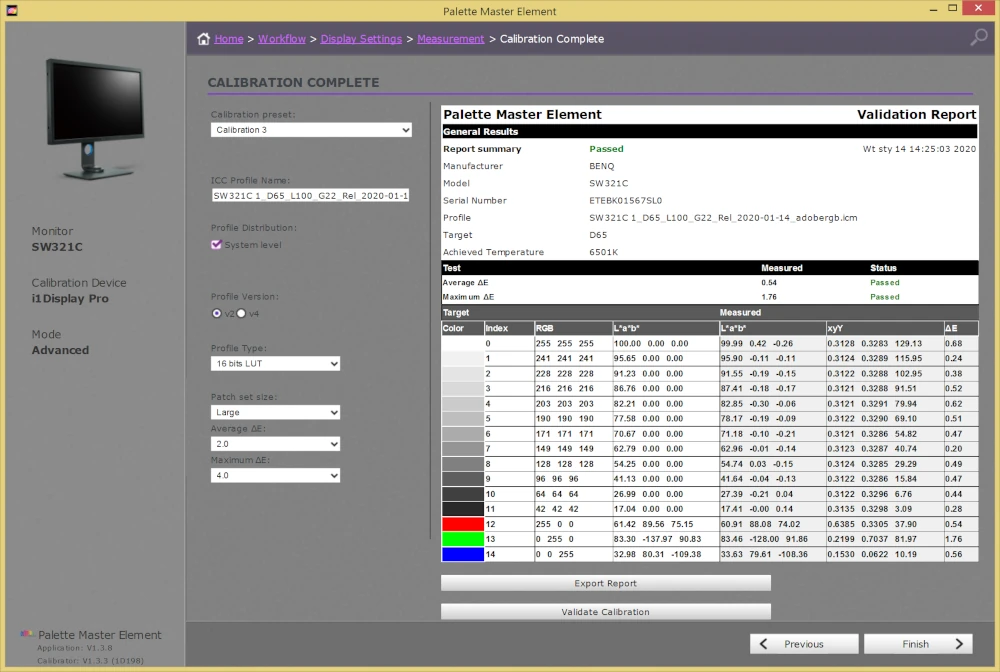1000x672 pixels.
Task: Open the Patch set size dropdown
Action: pyautogui.click(x=275, y=412)
